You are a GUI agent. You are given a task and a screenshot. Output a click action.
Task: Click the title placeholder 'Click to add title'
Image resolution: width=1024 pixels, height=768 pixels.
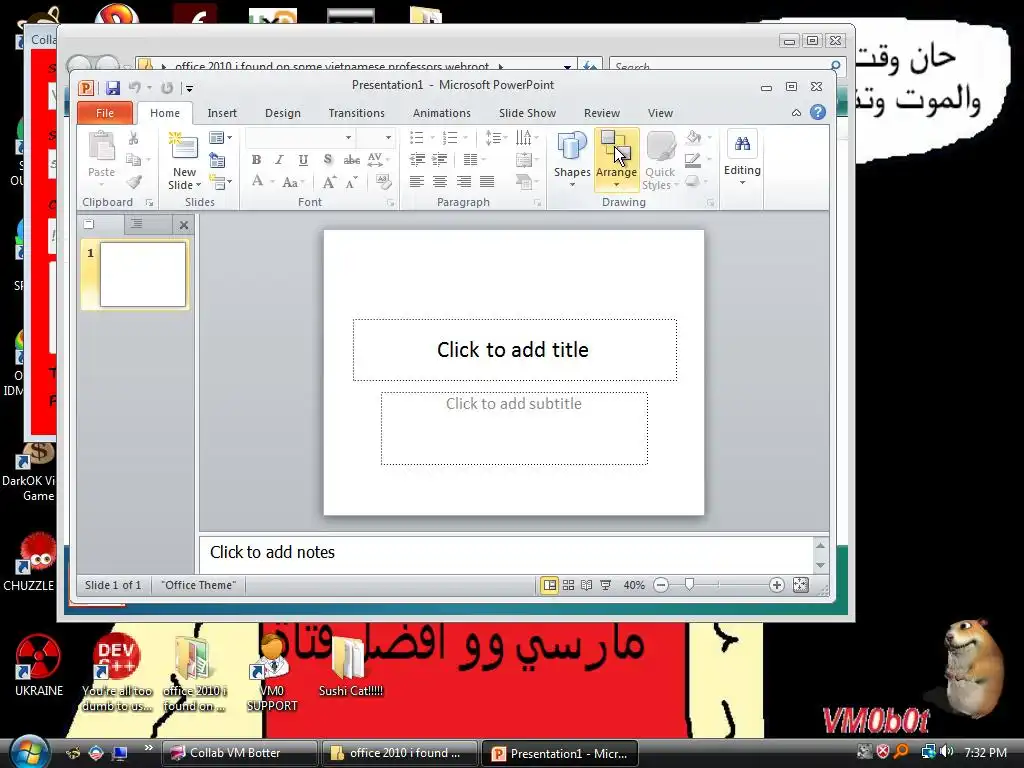pyautogui.click(x=515, y=350)
